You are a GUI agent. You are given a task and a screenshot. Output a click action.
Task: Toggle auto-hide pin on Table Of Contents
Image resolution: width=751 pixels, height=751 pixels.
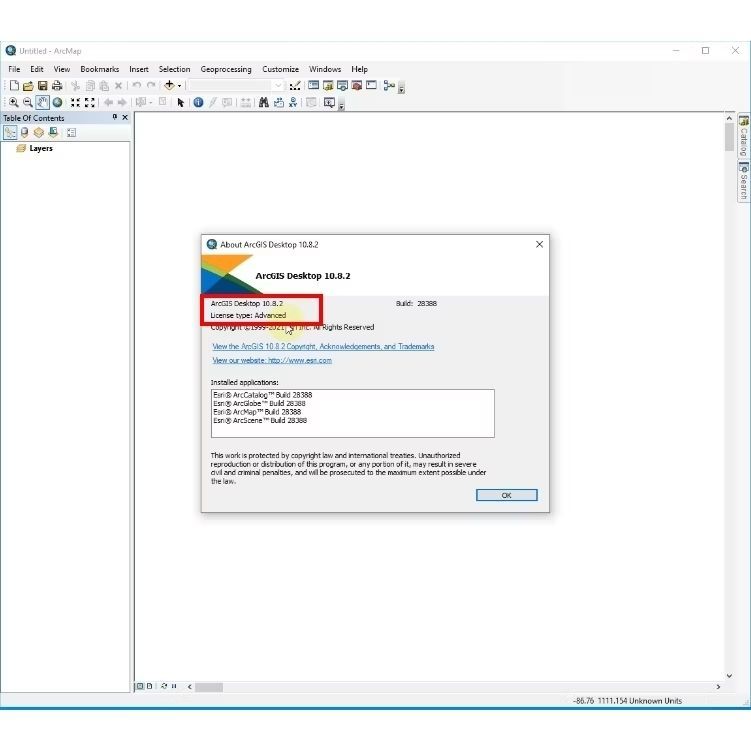(114, 117)
